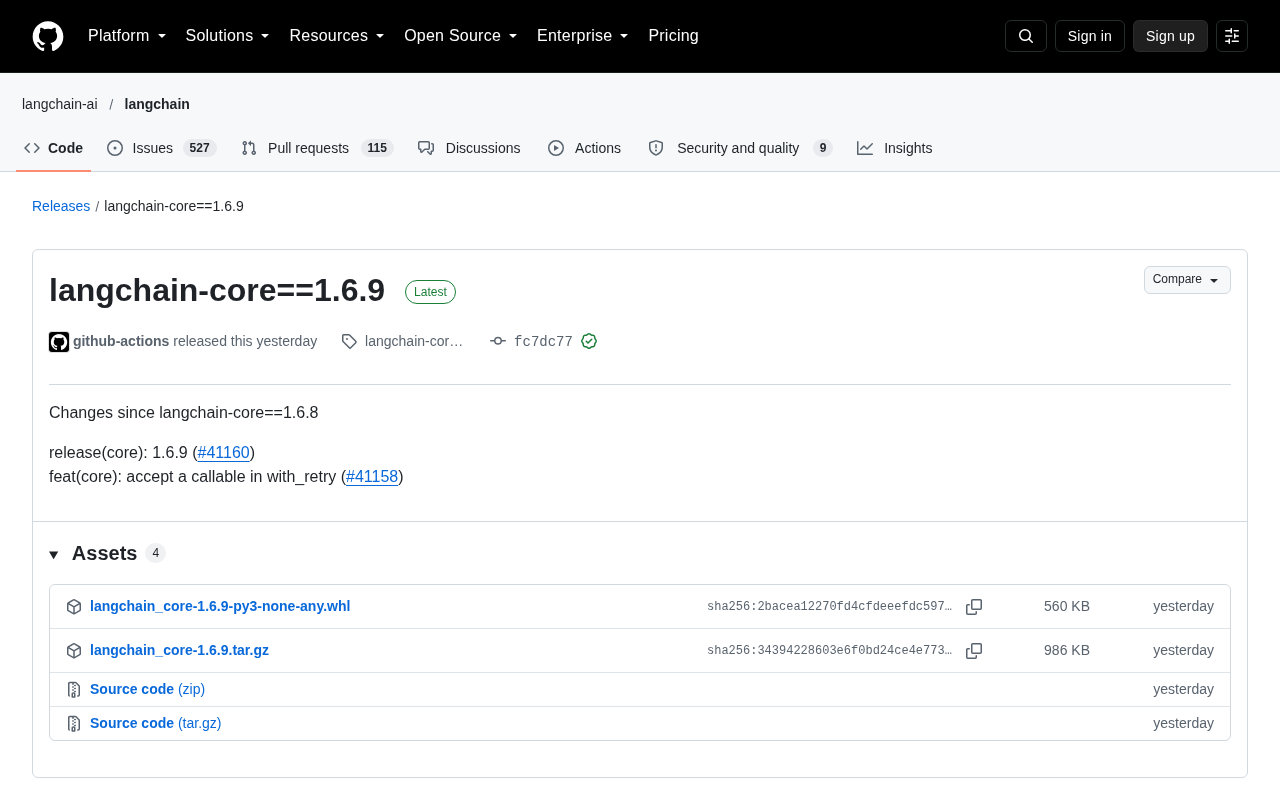Open the langchain-ai organization link
The height and width of the screenshot is (800, 1280).
pyautogui.click(x=60, y=104)
